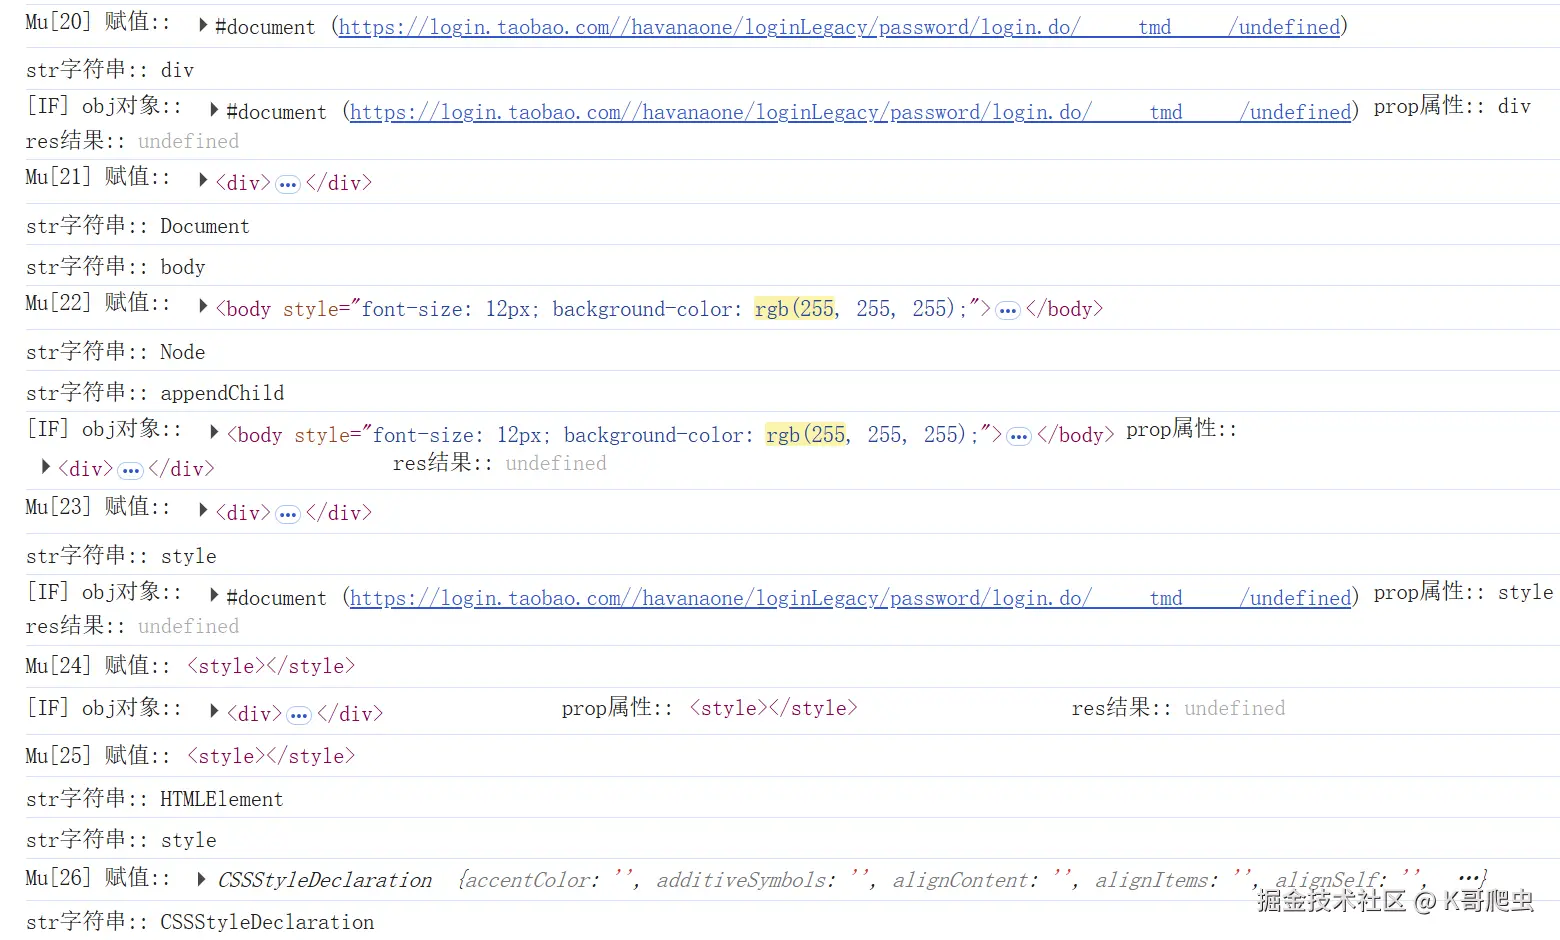This screenshot has width=1560, height=940.
Task: Click the 'Mu[22] 赋值::' label
Action: pos(98,302)
